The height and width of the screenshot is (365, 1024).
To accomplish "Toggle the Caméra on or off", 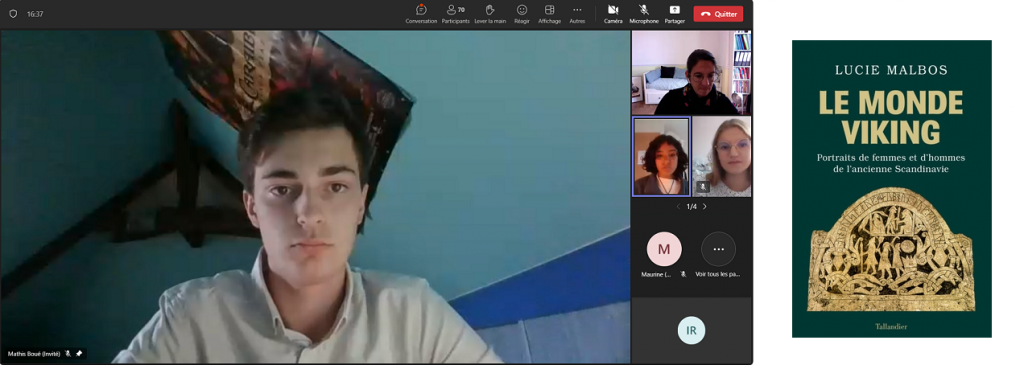I will (613, 14).
